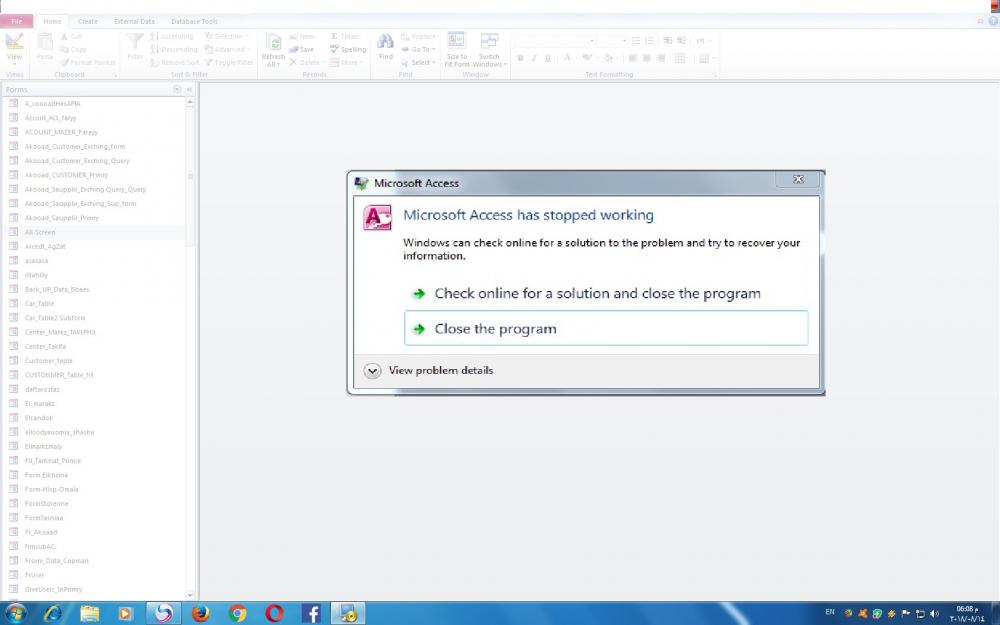This screenshot has height=625, width=1000.
Task: Open the File tab
Action: pos(17,21)
